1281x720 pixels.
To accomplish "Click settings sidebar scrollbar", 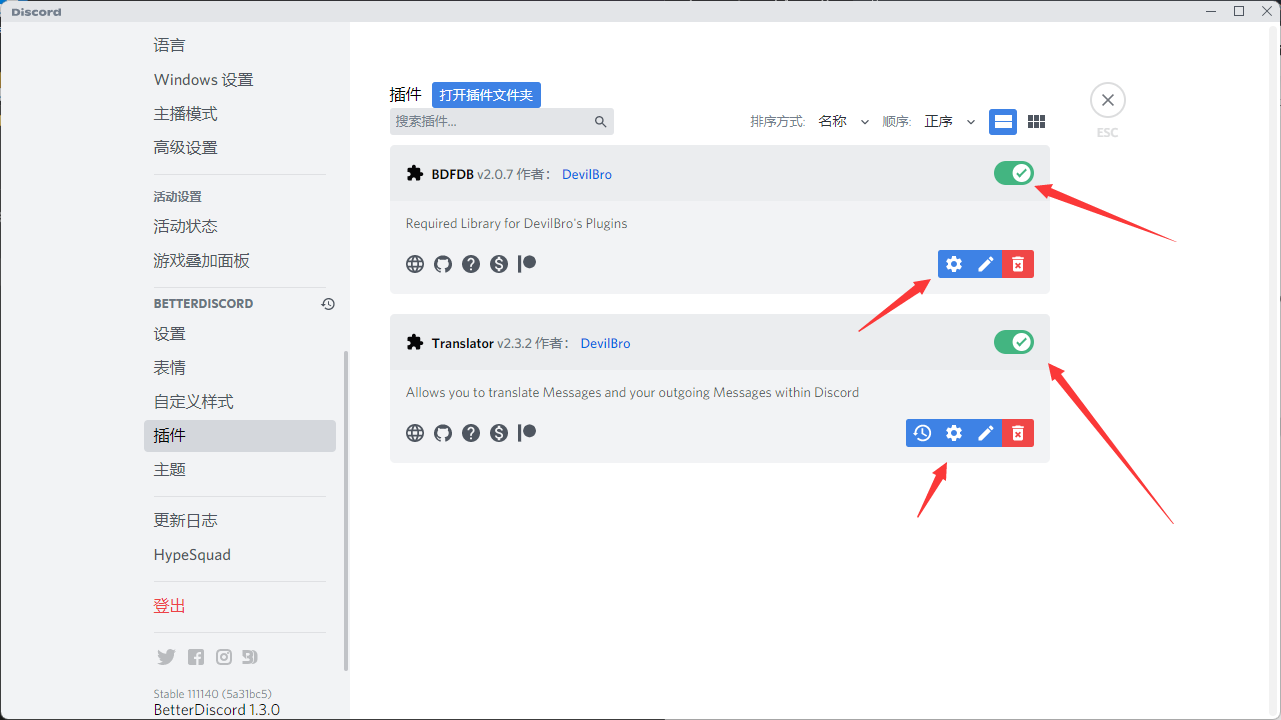I will 346,510.
